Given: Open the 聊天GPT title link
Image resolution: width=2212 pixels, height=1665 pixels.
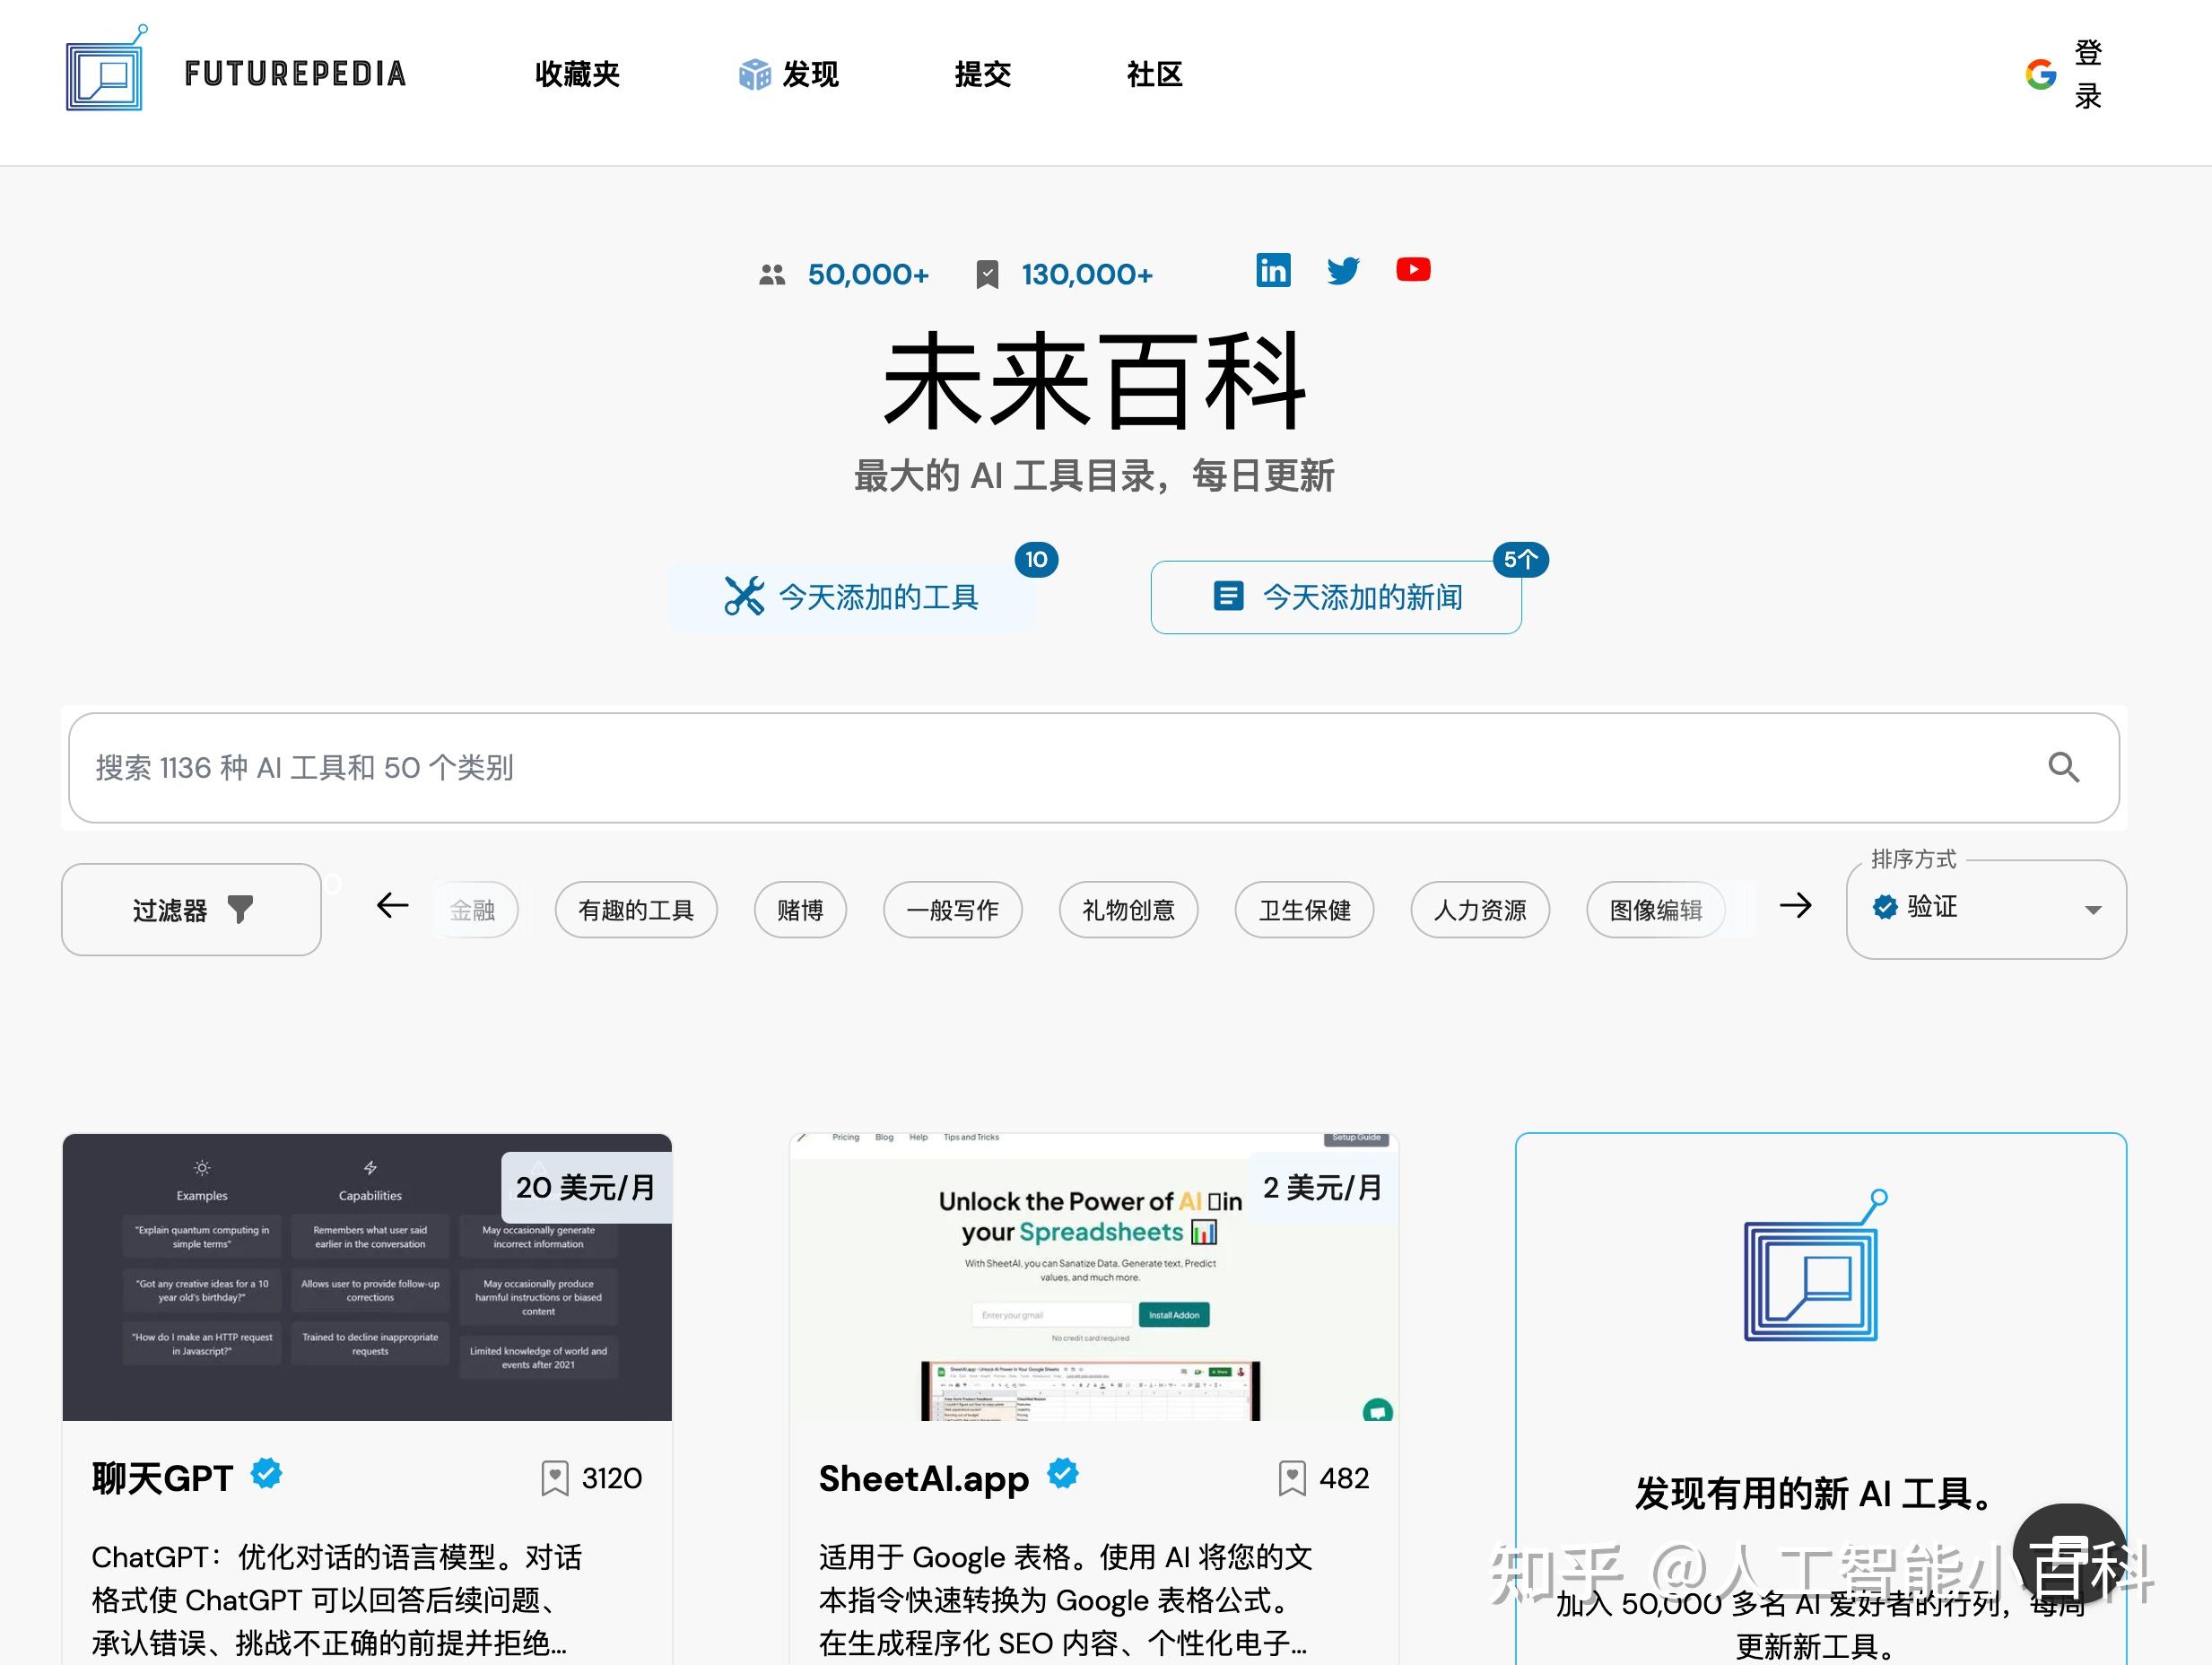Looking at the screenshot, I should [x=162, y=1478].
